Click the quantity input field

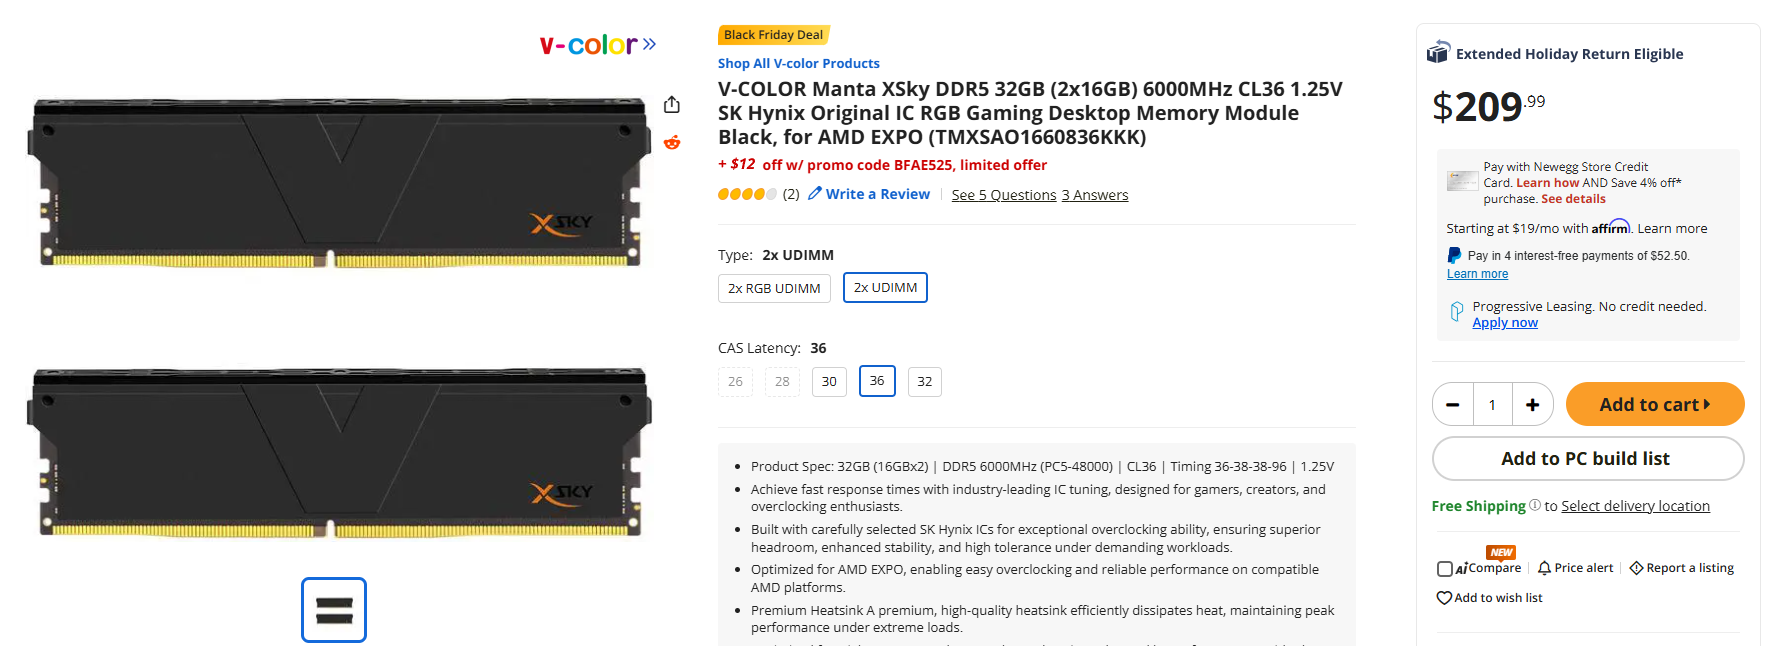(x=1492, y=405)
